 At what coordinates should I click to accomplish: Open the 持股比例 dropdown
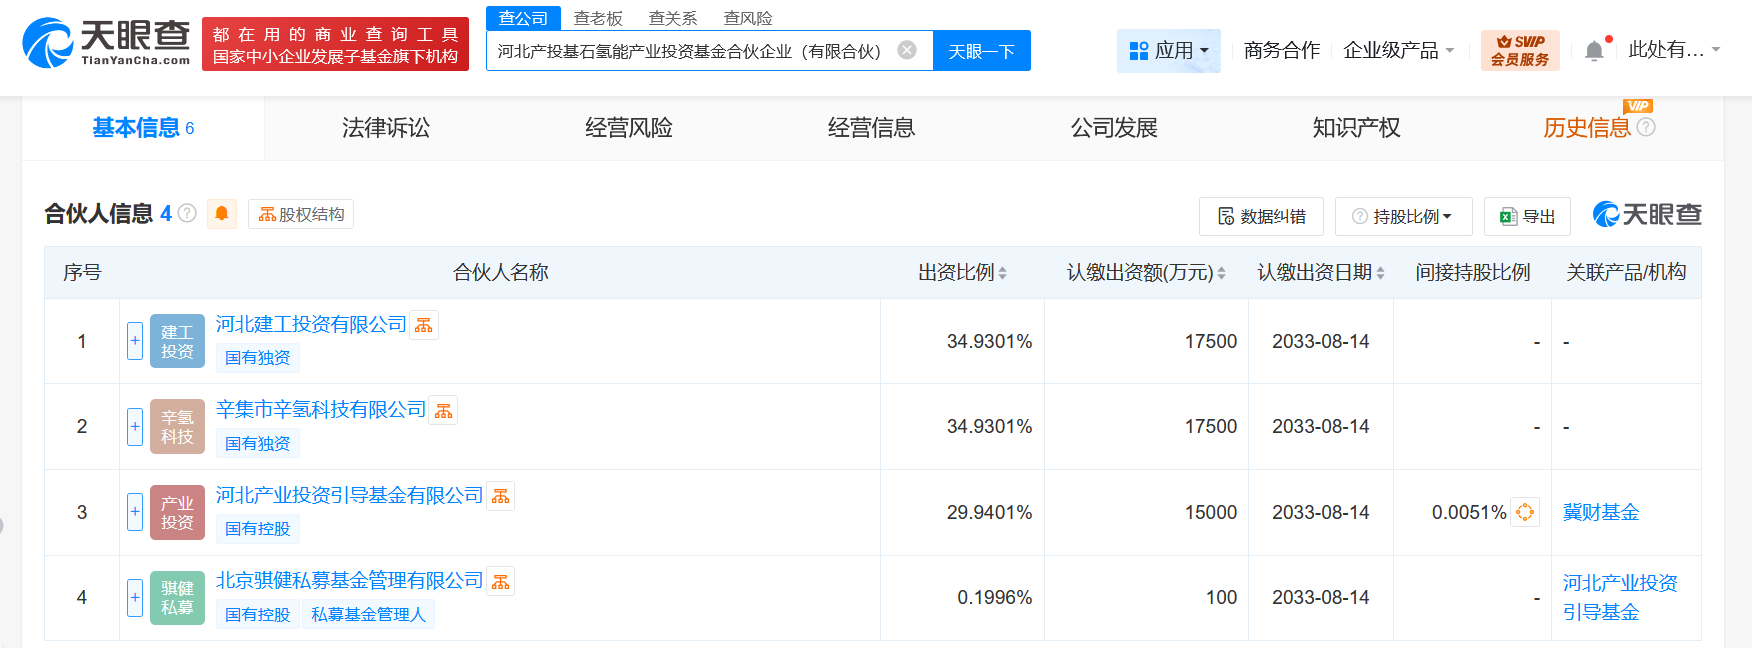click(x=1403, y=216)
